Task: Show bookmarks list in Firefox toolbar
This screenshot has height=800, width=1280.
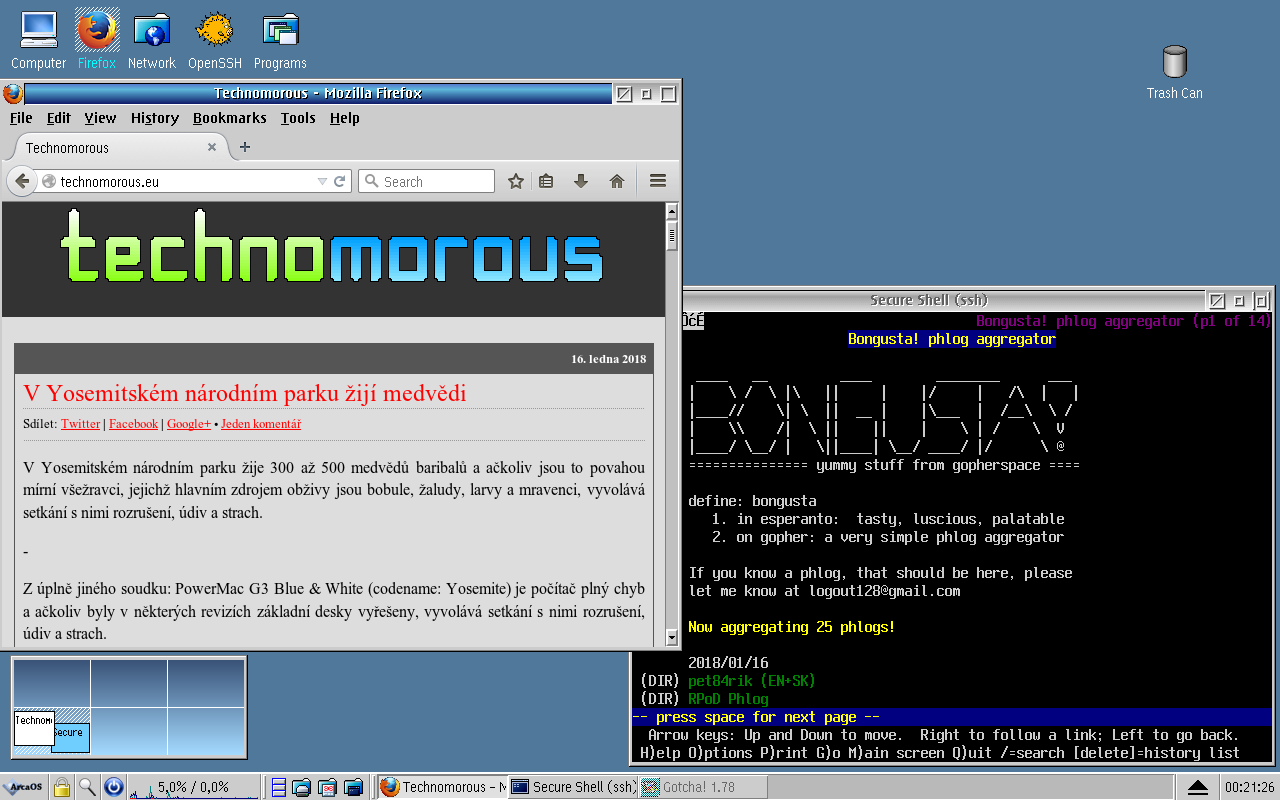Action: 546,181
